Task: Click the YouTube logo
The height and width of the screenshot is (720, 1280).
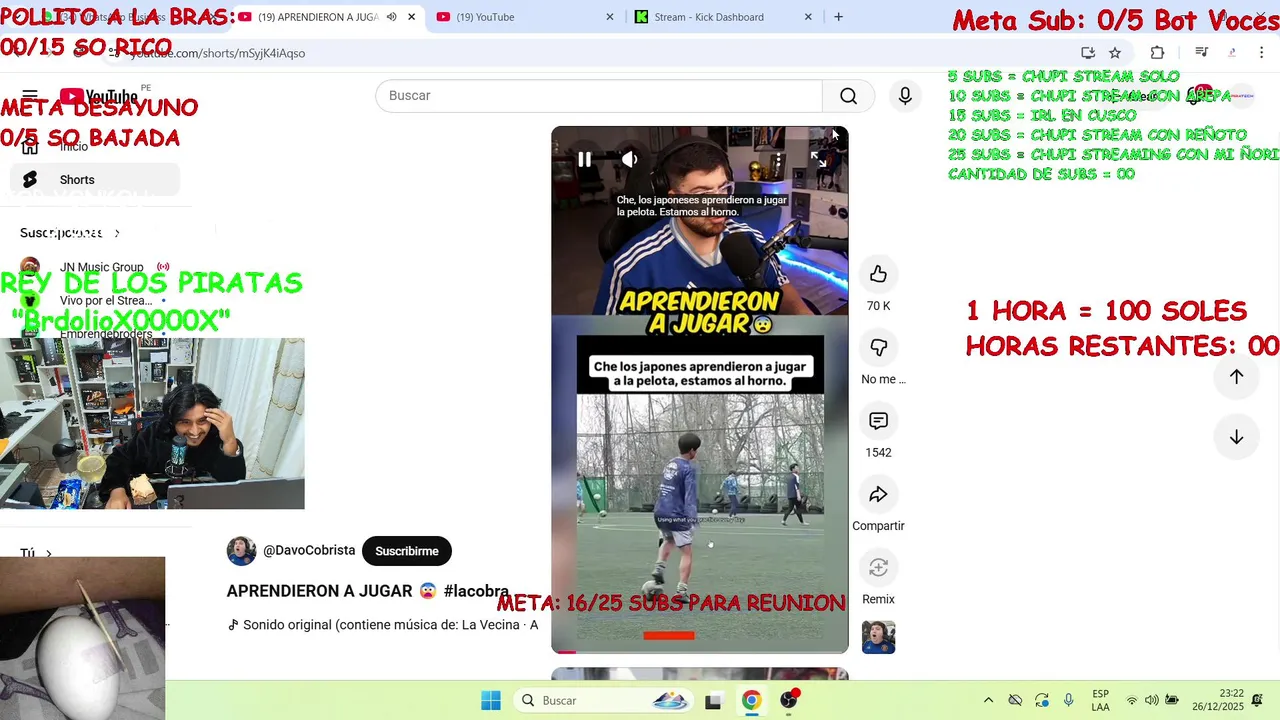Action: tap(98, 96)
